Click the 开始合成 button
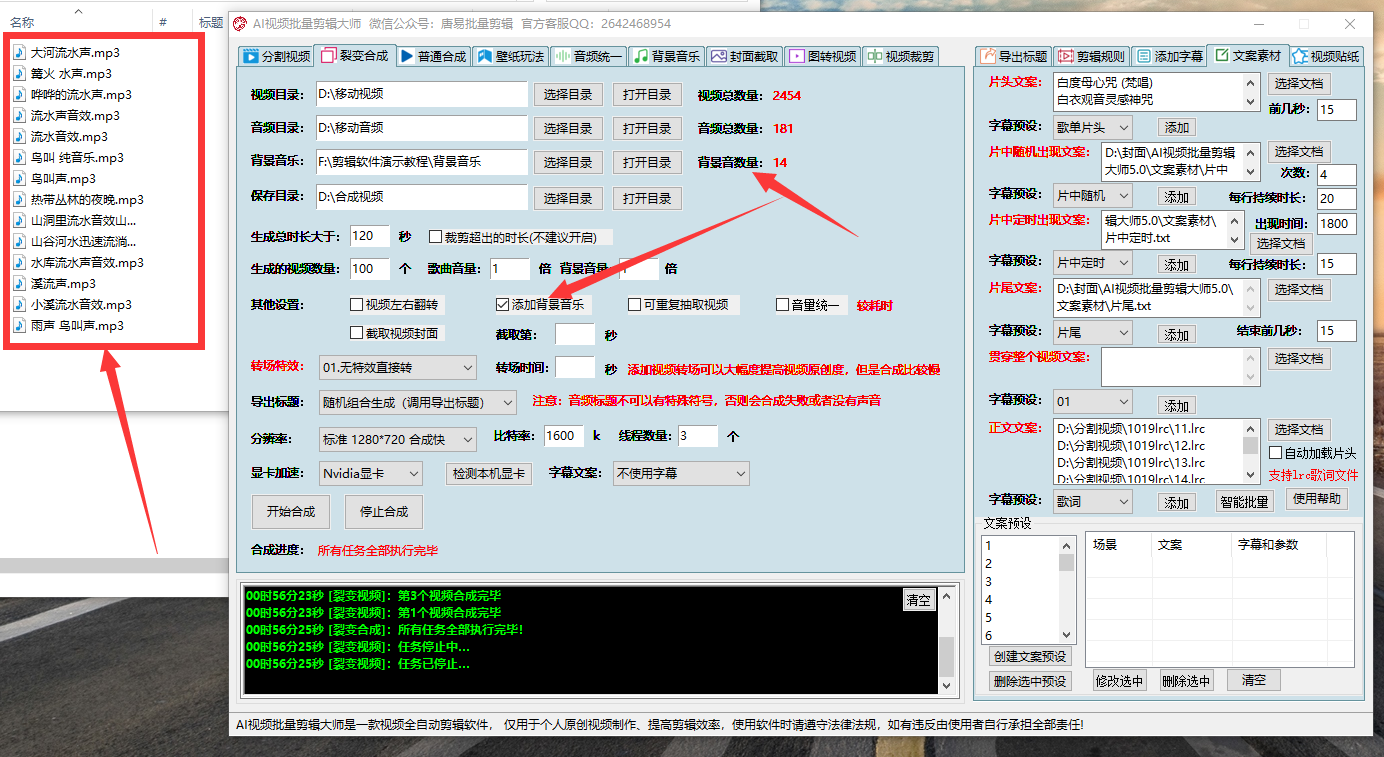The image size is (1384, 757). coord(291,511)
